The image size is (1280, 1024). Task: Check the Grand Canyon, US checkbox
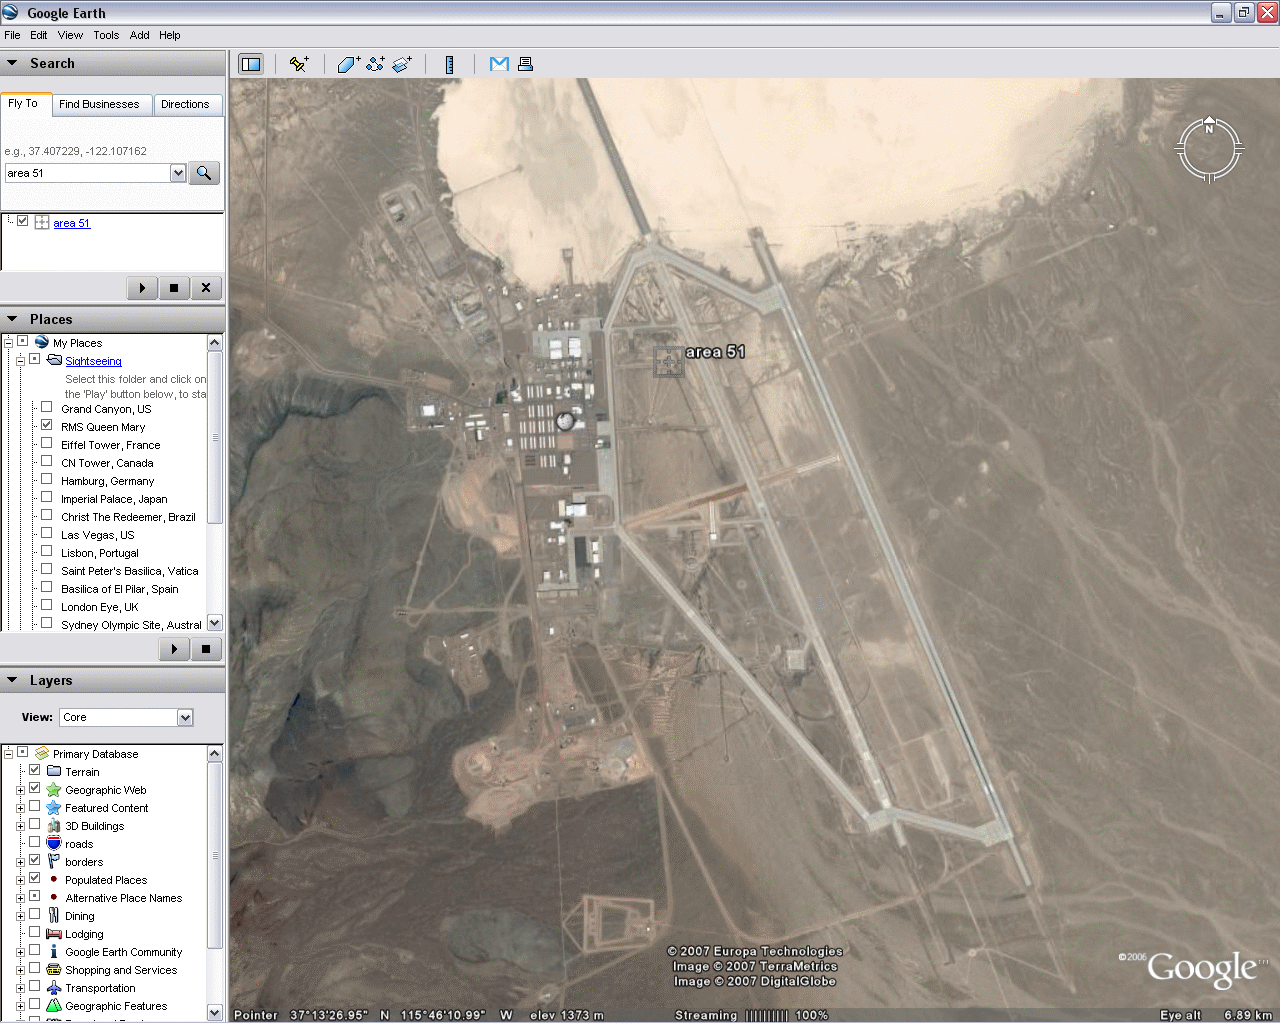pos(47,408)
